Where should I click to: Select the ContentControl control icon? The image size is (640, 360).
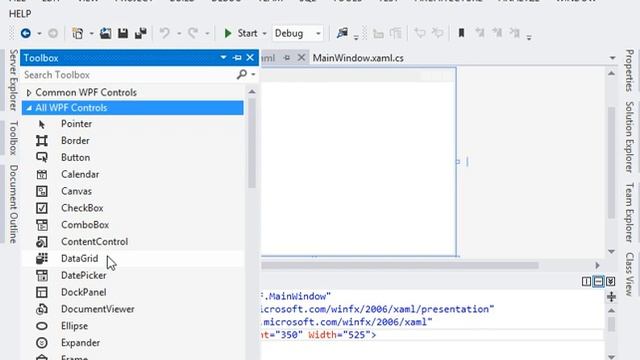click(x=42, y=242)
